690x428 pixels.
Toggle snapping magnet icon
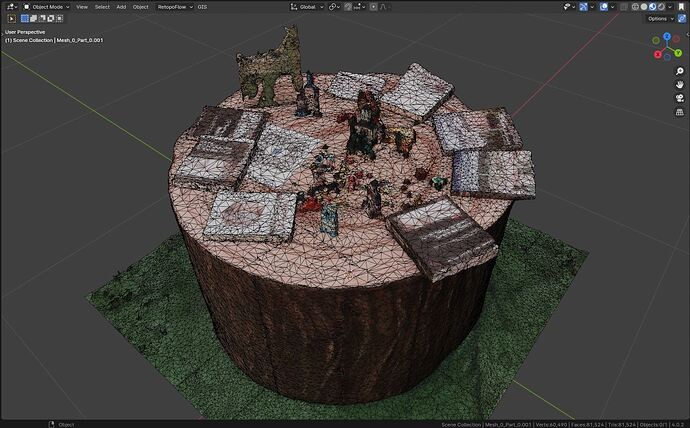348,7
